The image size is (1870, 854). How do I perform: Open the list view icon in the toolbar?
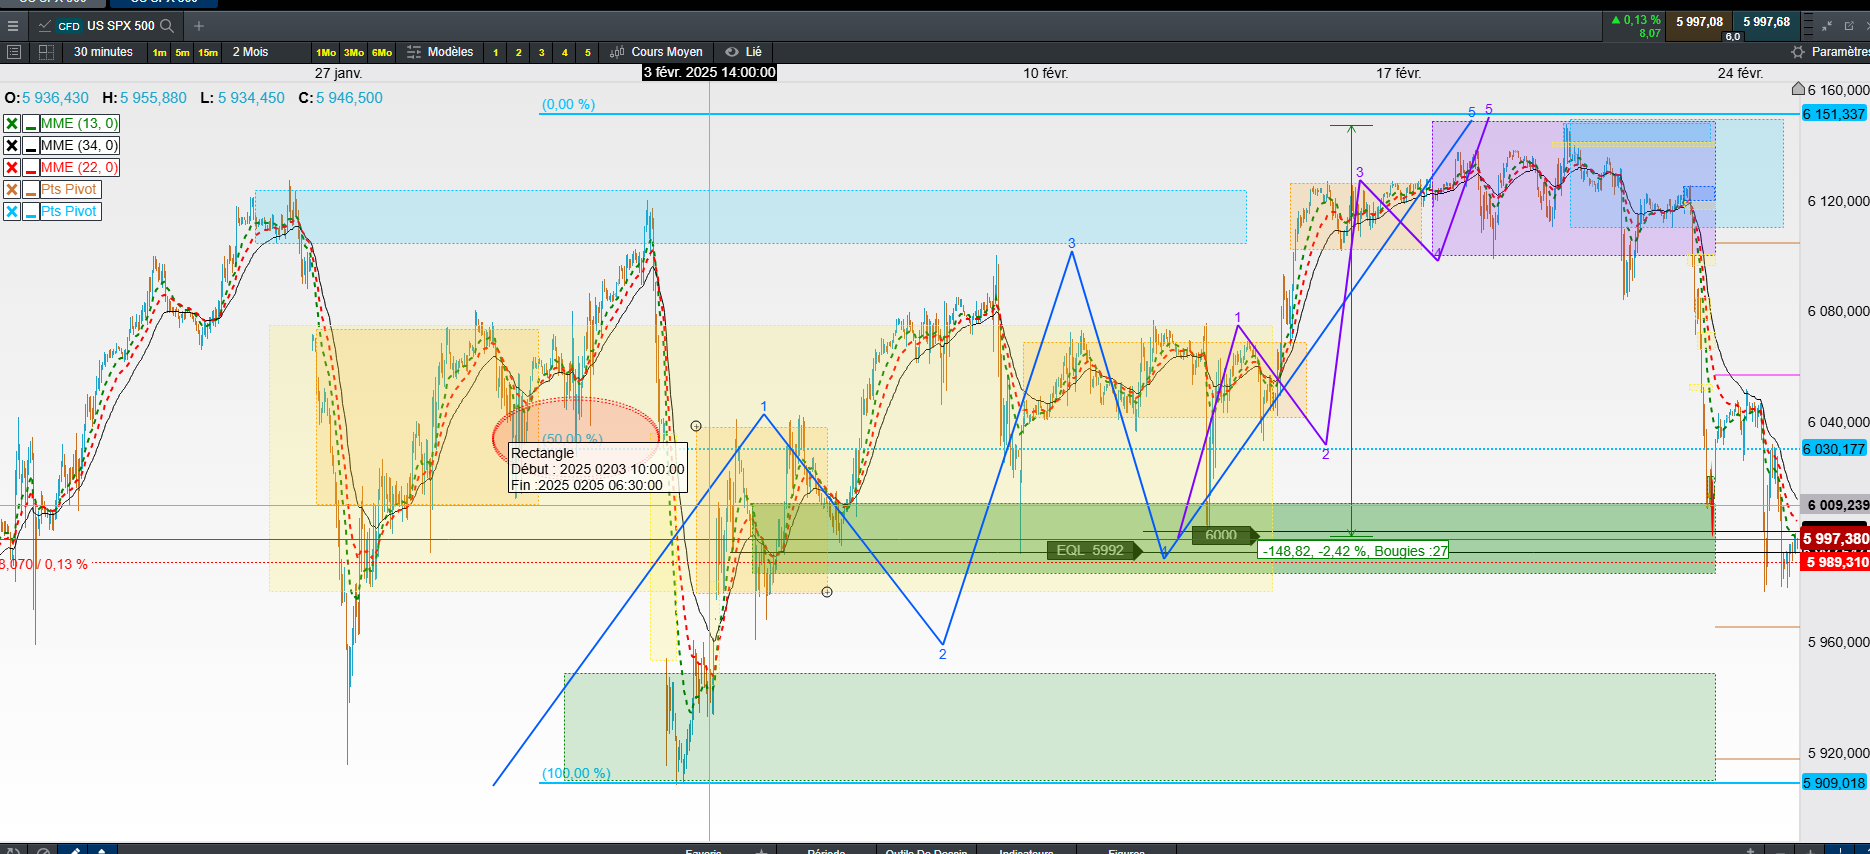point(14,52)
